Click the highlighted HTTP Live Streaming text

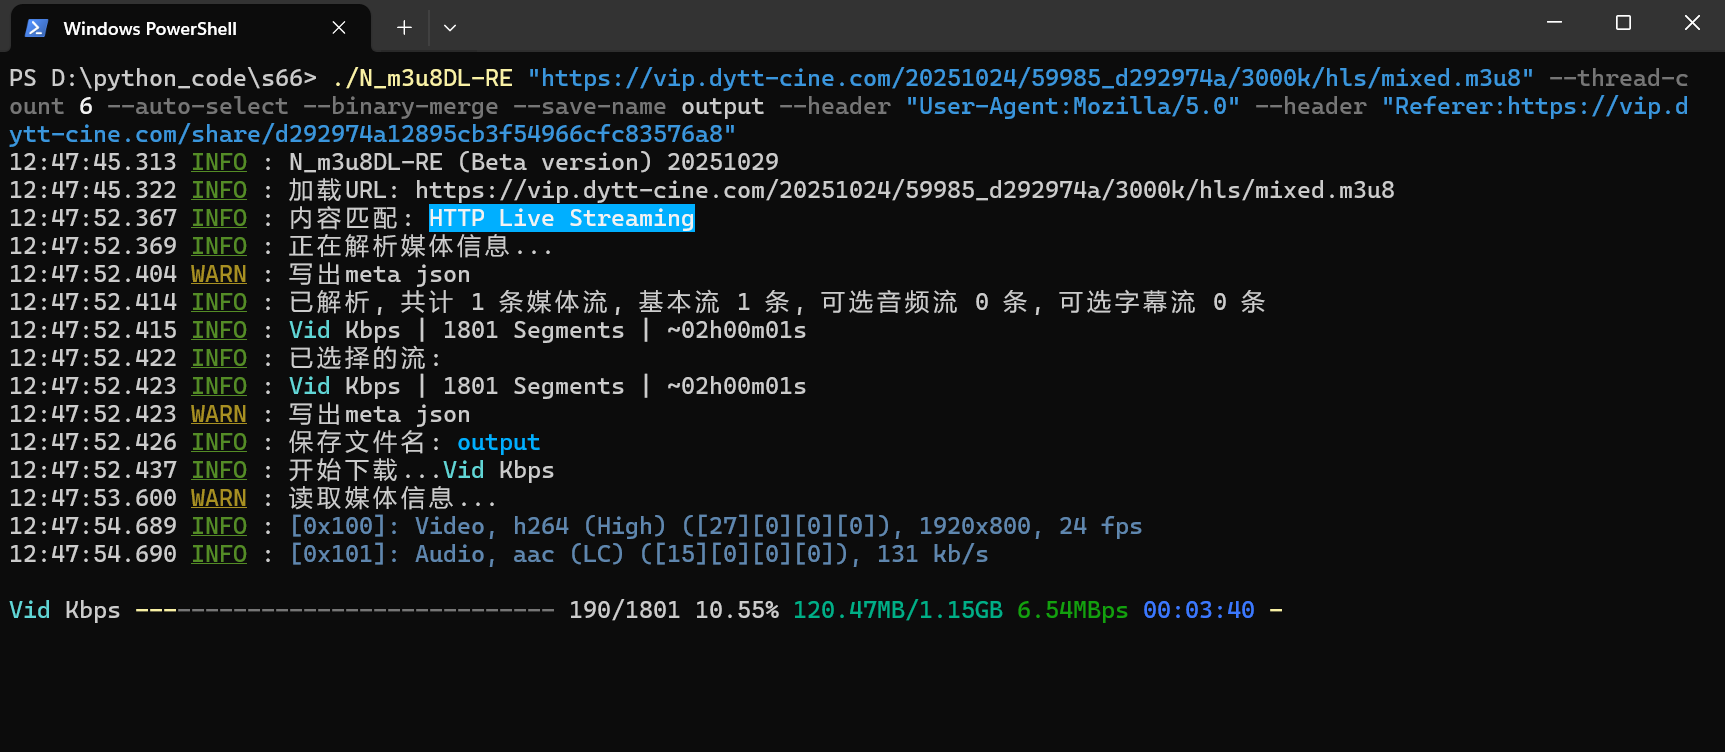click(x=562, y=218)
